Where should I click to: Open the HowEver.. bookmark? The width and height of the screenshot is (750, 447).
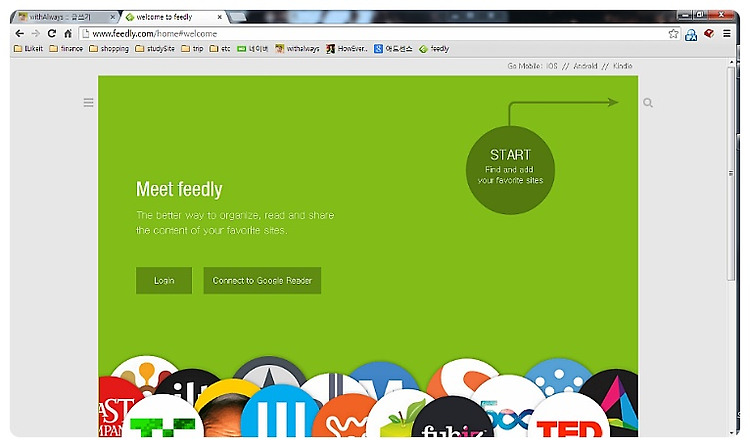pyautogui.click(x=347, y=49)
